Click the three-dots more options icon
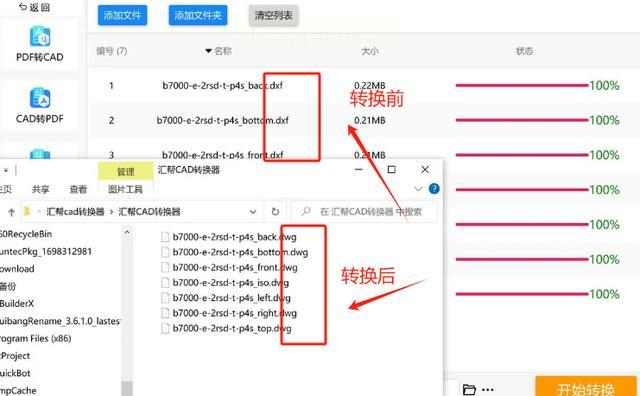This screenshot has height=396, width=640. coord(488,390)
